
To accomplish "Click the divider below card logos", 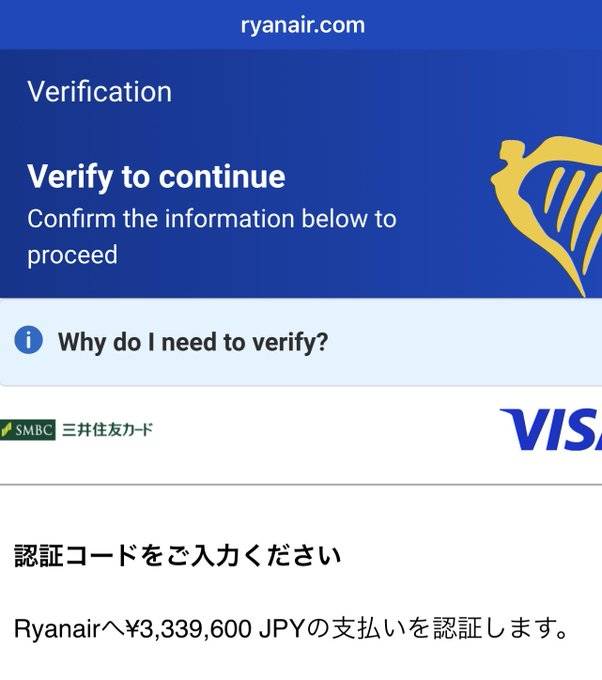I will tap(301, 484).
